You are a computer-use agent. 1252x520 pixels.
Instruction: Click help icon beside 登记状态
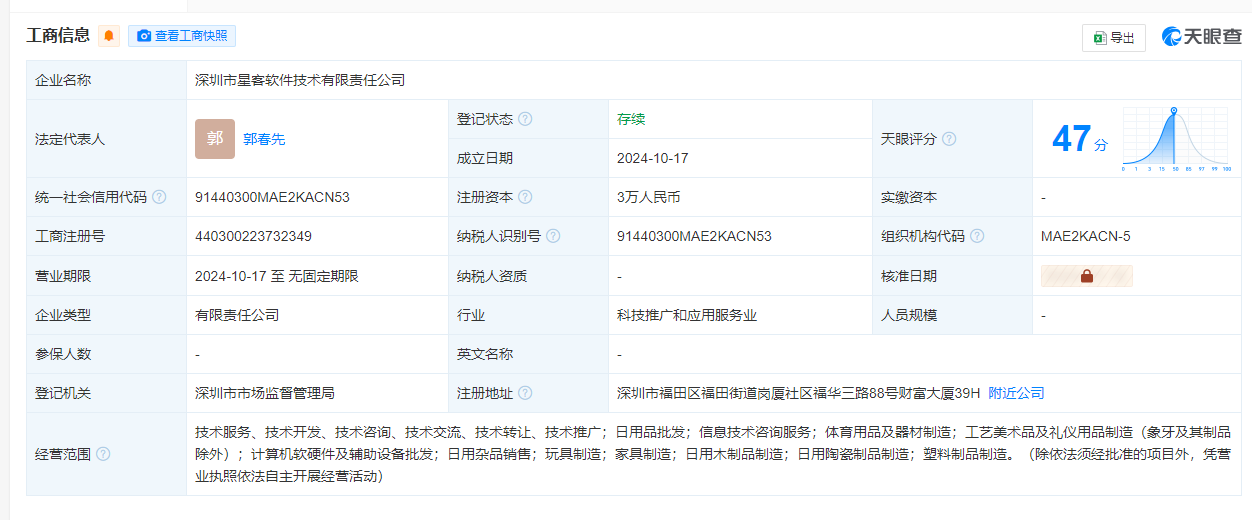525,119
